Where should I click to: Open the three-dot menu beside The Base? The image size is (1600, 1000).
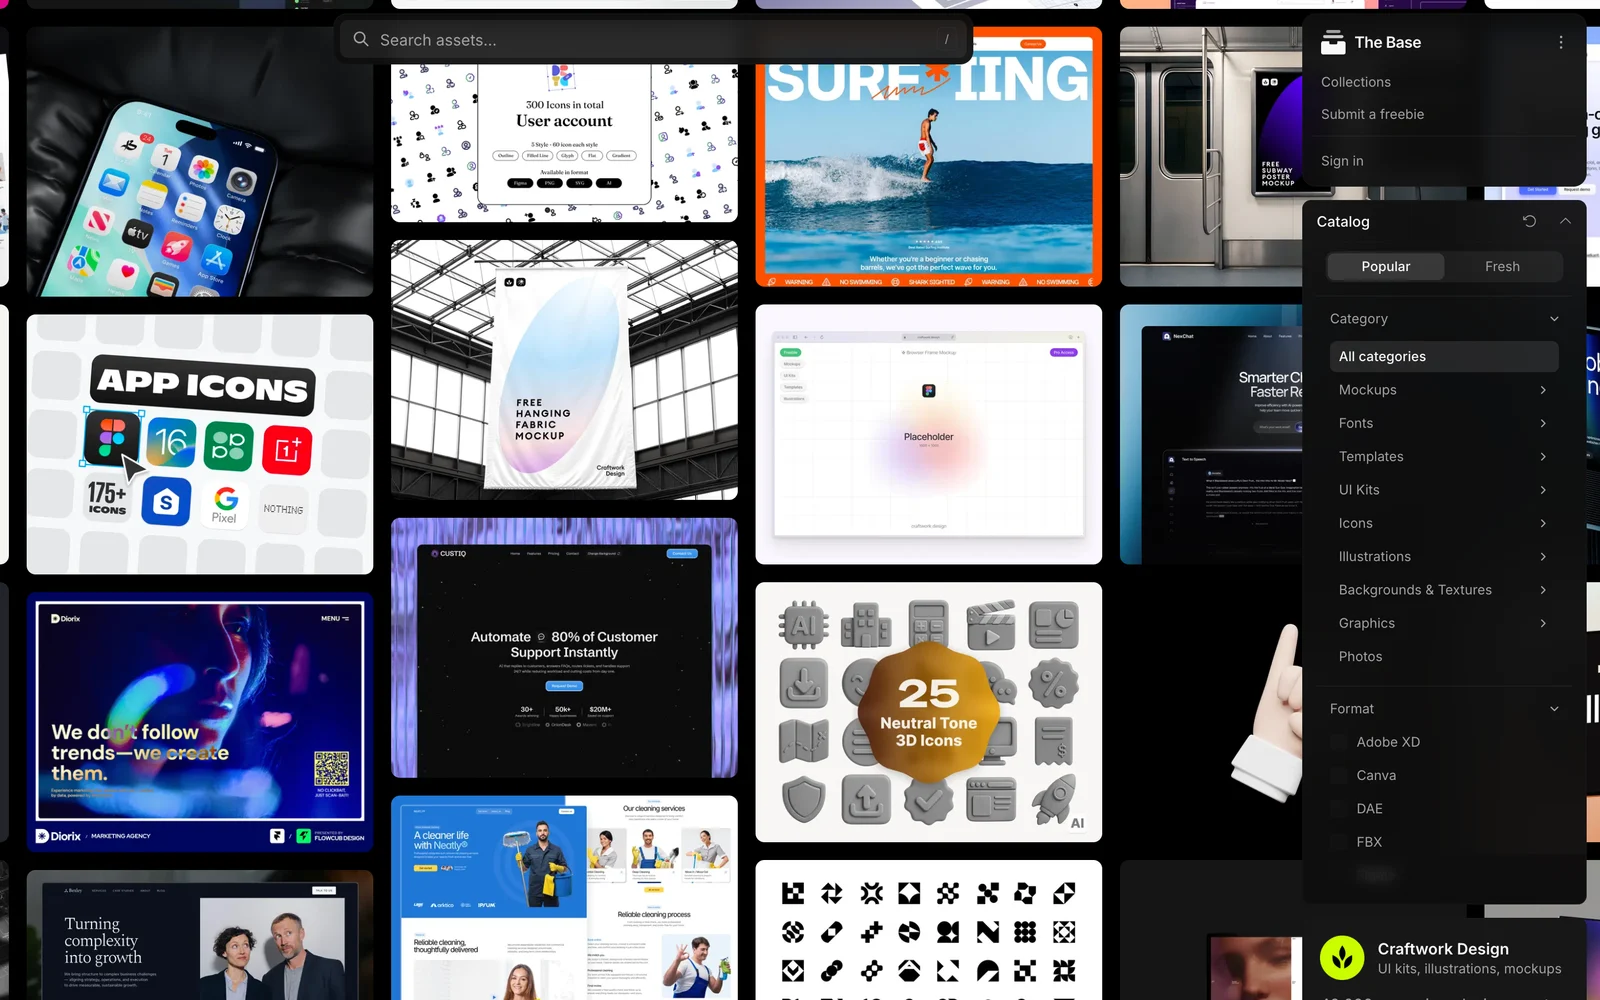pyautogui.click(x=1561, y=42)
